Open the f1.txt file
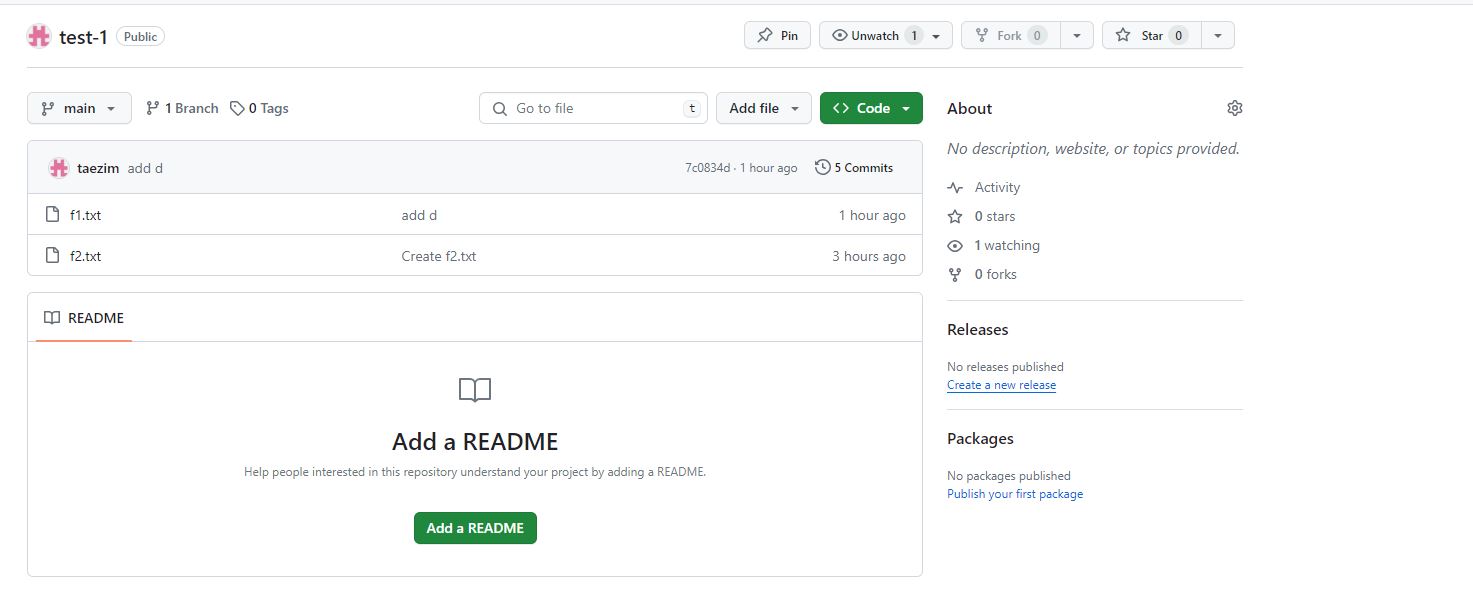 [x=85, y=215]
